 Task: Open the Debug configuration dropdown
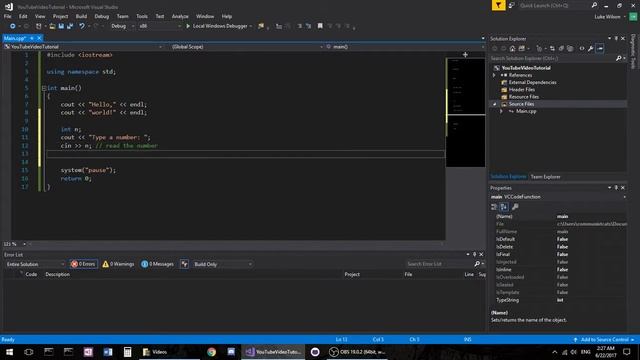[x=122, y=26]
